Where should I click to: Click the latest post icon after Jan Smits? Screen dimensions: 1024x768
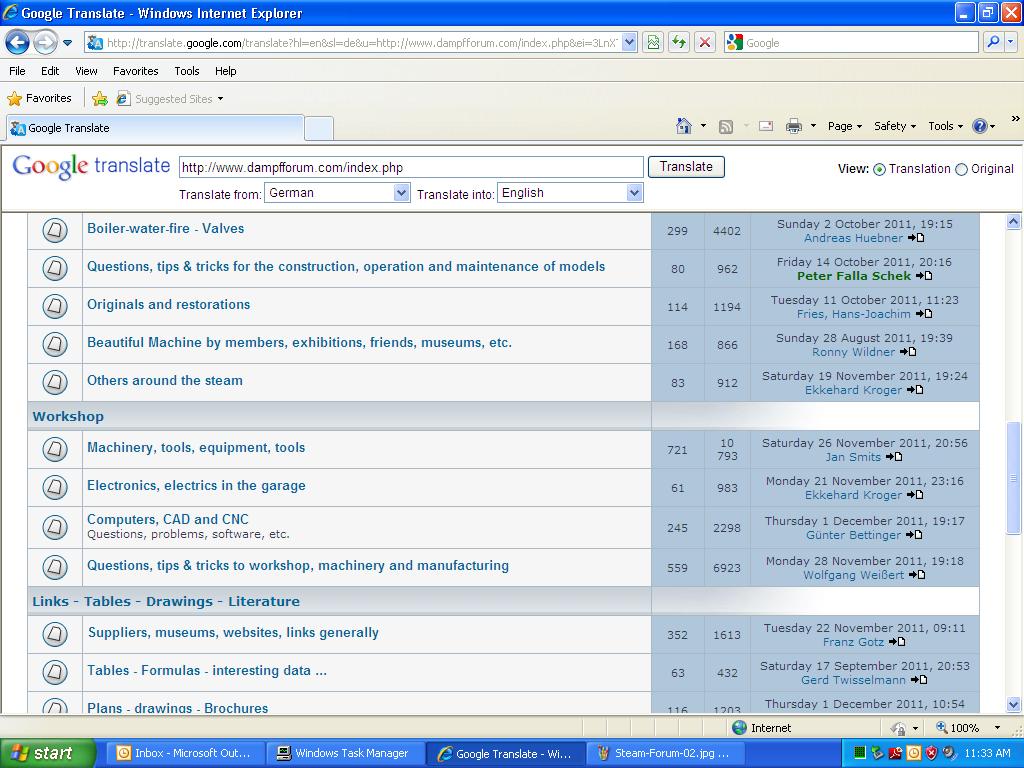[894, 456]
